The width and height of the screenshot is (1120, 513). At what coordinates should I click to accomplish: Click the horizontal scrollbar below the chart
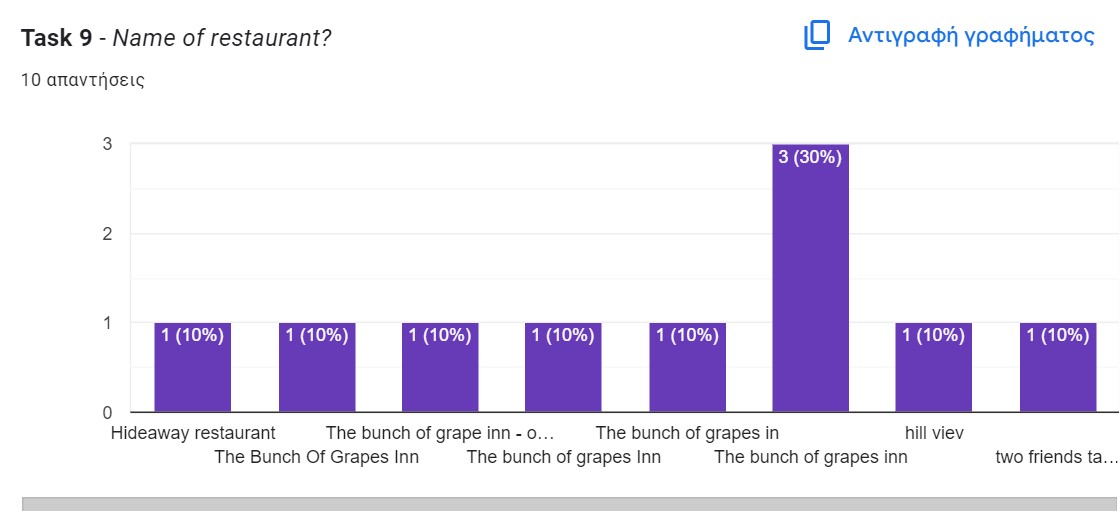pos(570,504)
